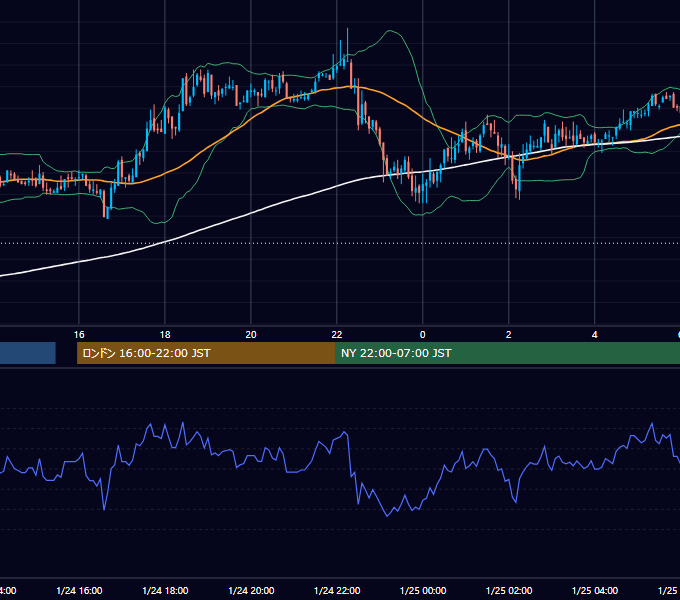Click the ロンドン 16:00-22:00 JST session bar
This screenshot has height=600, width=680.
pyautogui.click(x=206, y=353)
